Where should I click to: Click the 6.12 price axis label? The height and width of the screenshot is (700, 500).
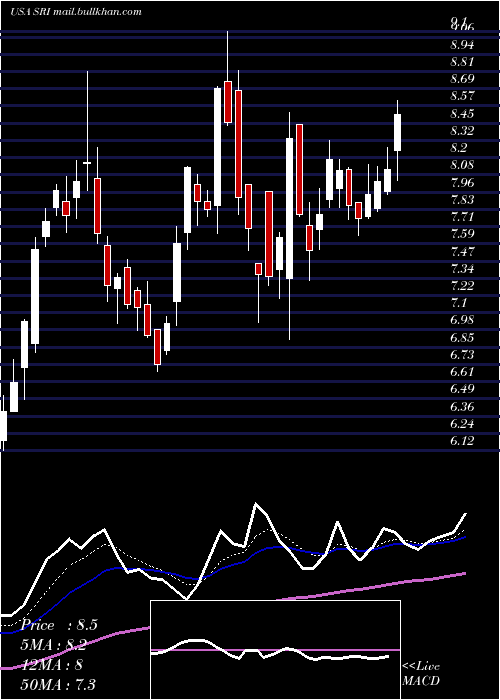point(462,441)
